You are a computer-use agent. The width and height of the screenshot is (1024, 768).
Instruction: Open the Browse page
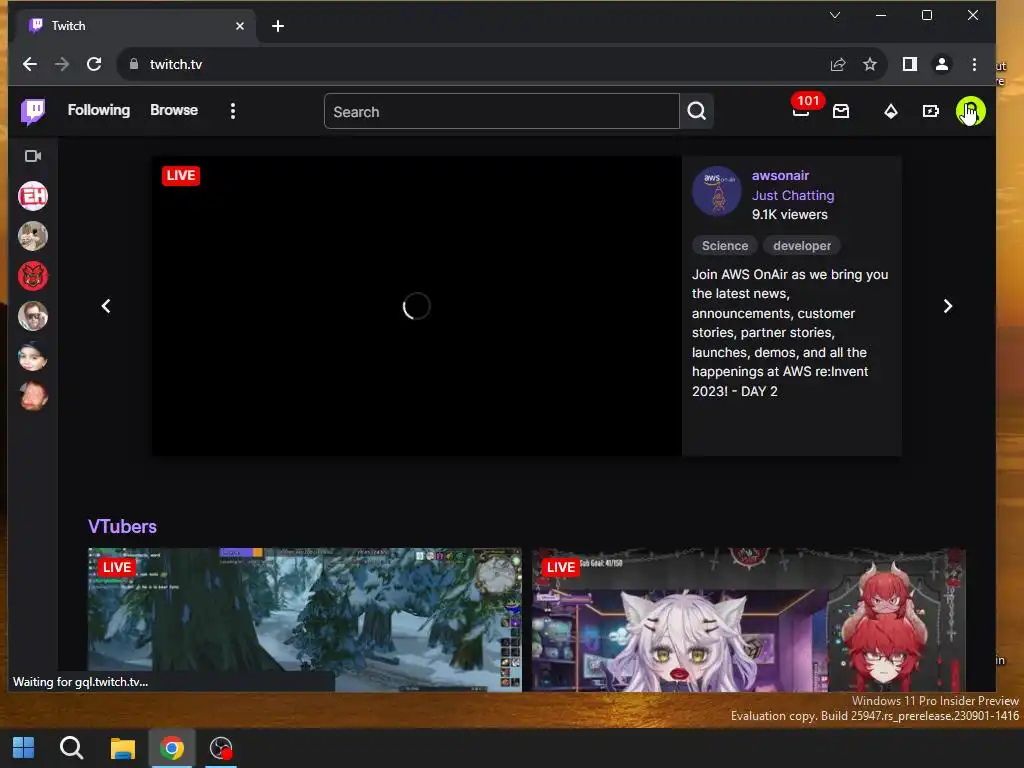pos(174,110)
